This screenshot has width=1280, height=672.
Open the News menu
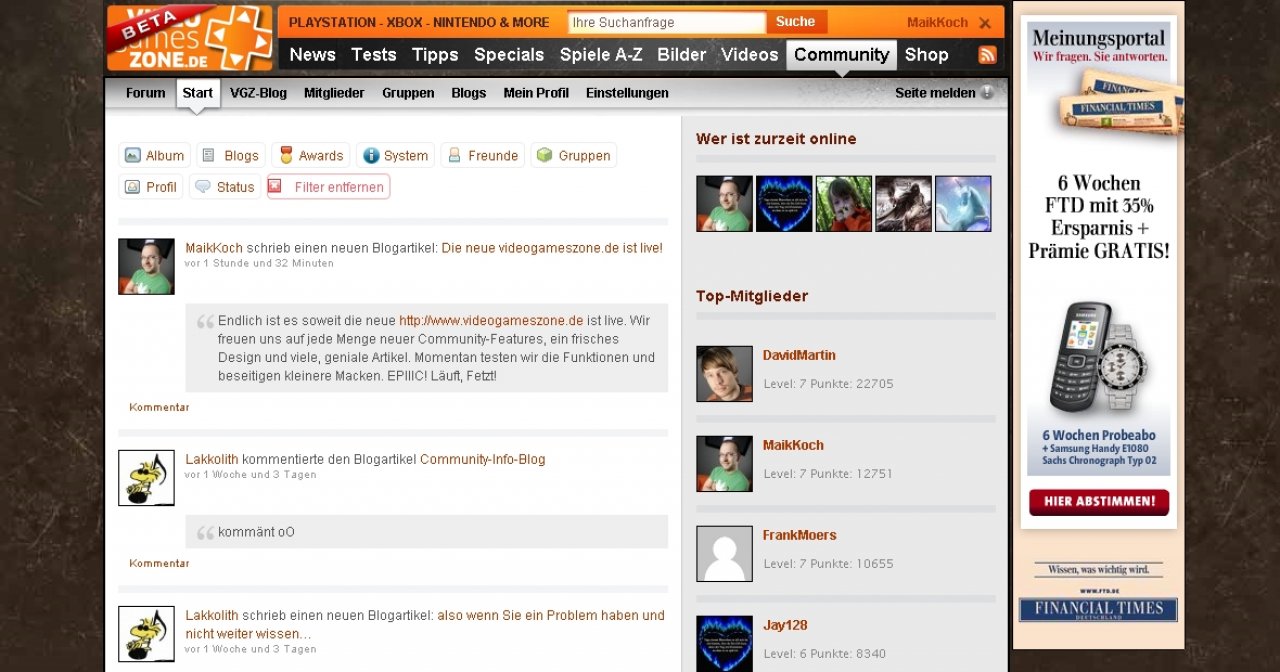tap(313, 55)
